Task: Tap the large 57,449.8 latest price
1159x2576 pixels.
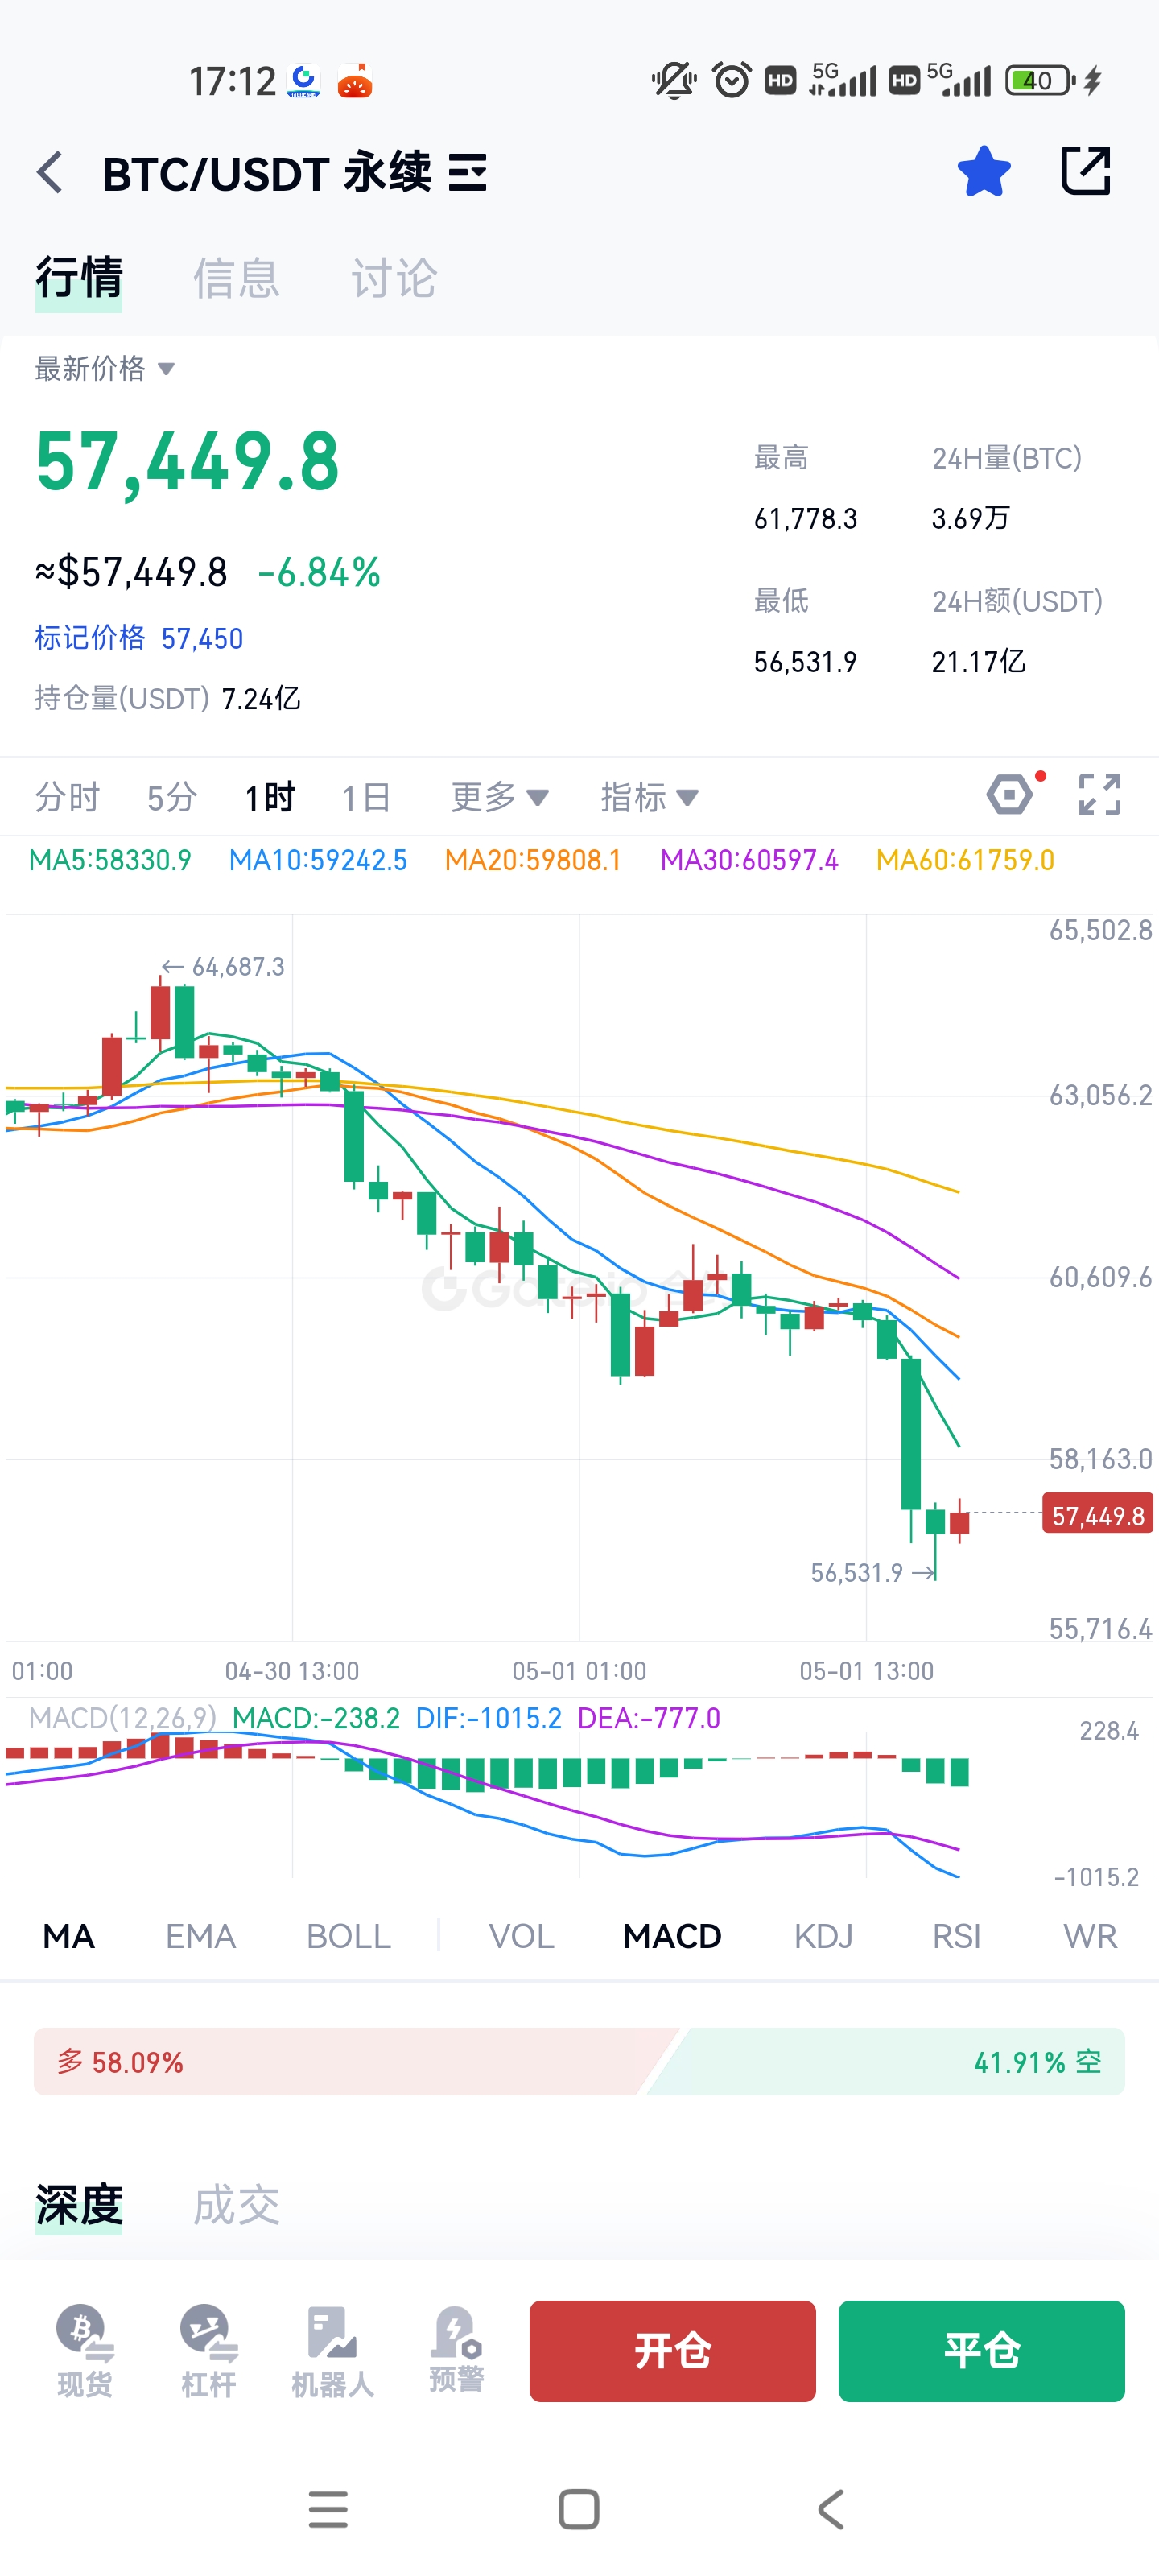Action: pyautogui.click(x=188, y=462)
